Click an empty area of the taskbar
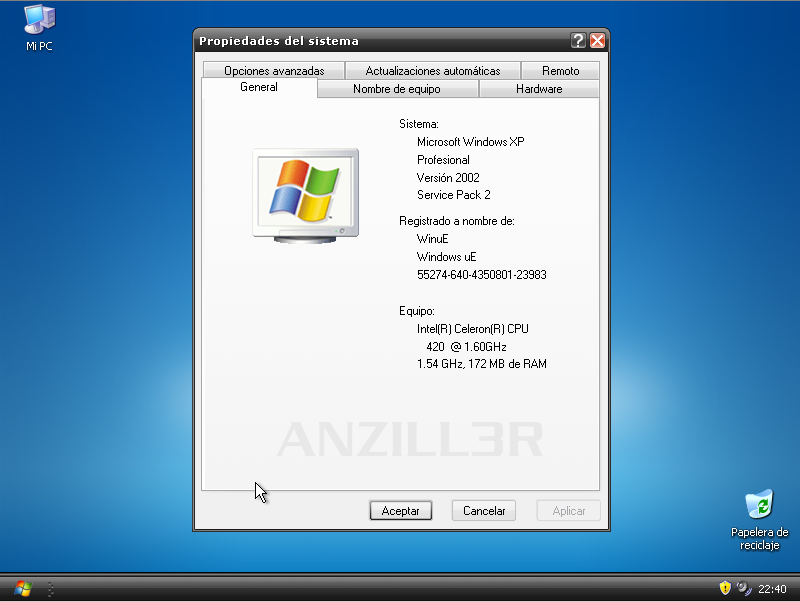The width and height of the screenshot is (800, 602). [x=400, y=590]
